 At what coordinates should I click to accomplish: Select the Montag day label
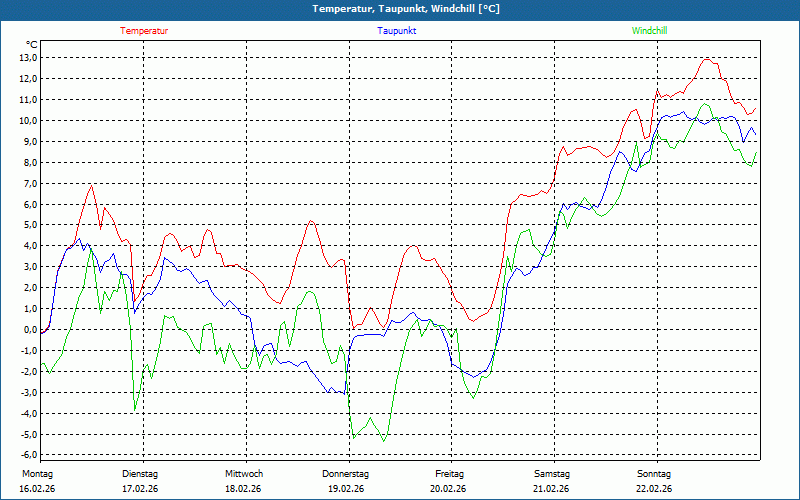pyautogui.click(x=36, y=473)
